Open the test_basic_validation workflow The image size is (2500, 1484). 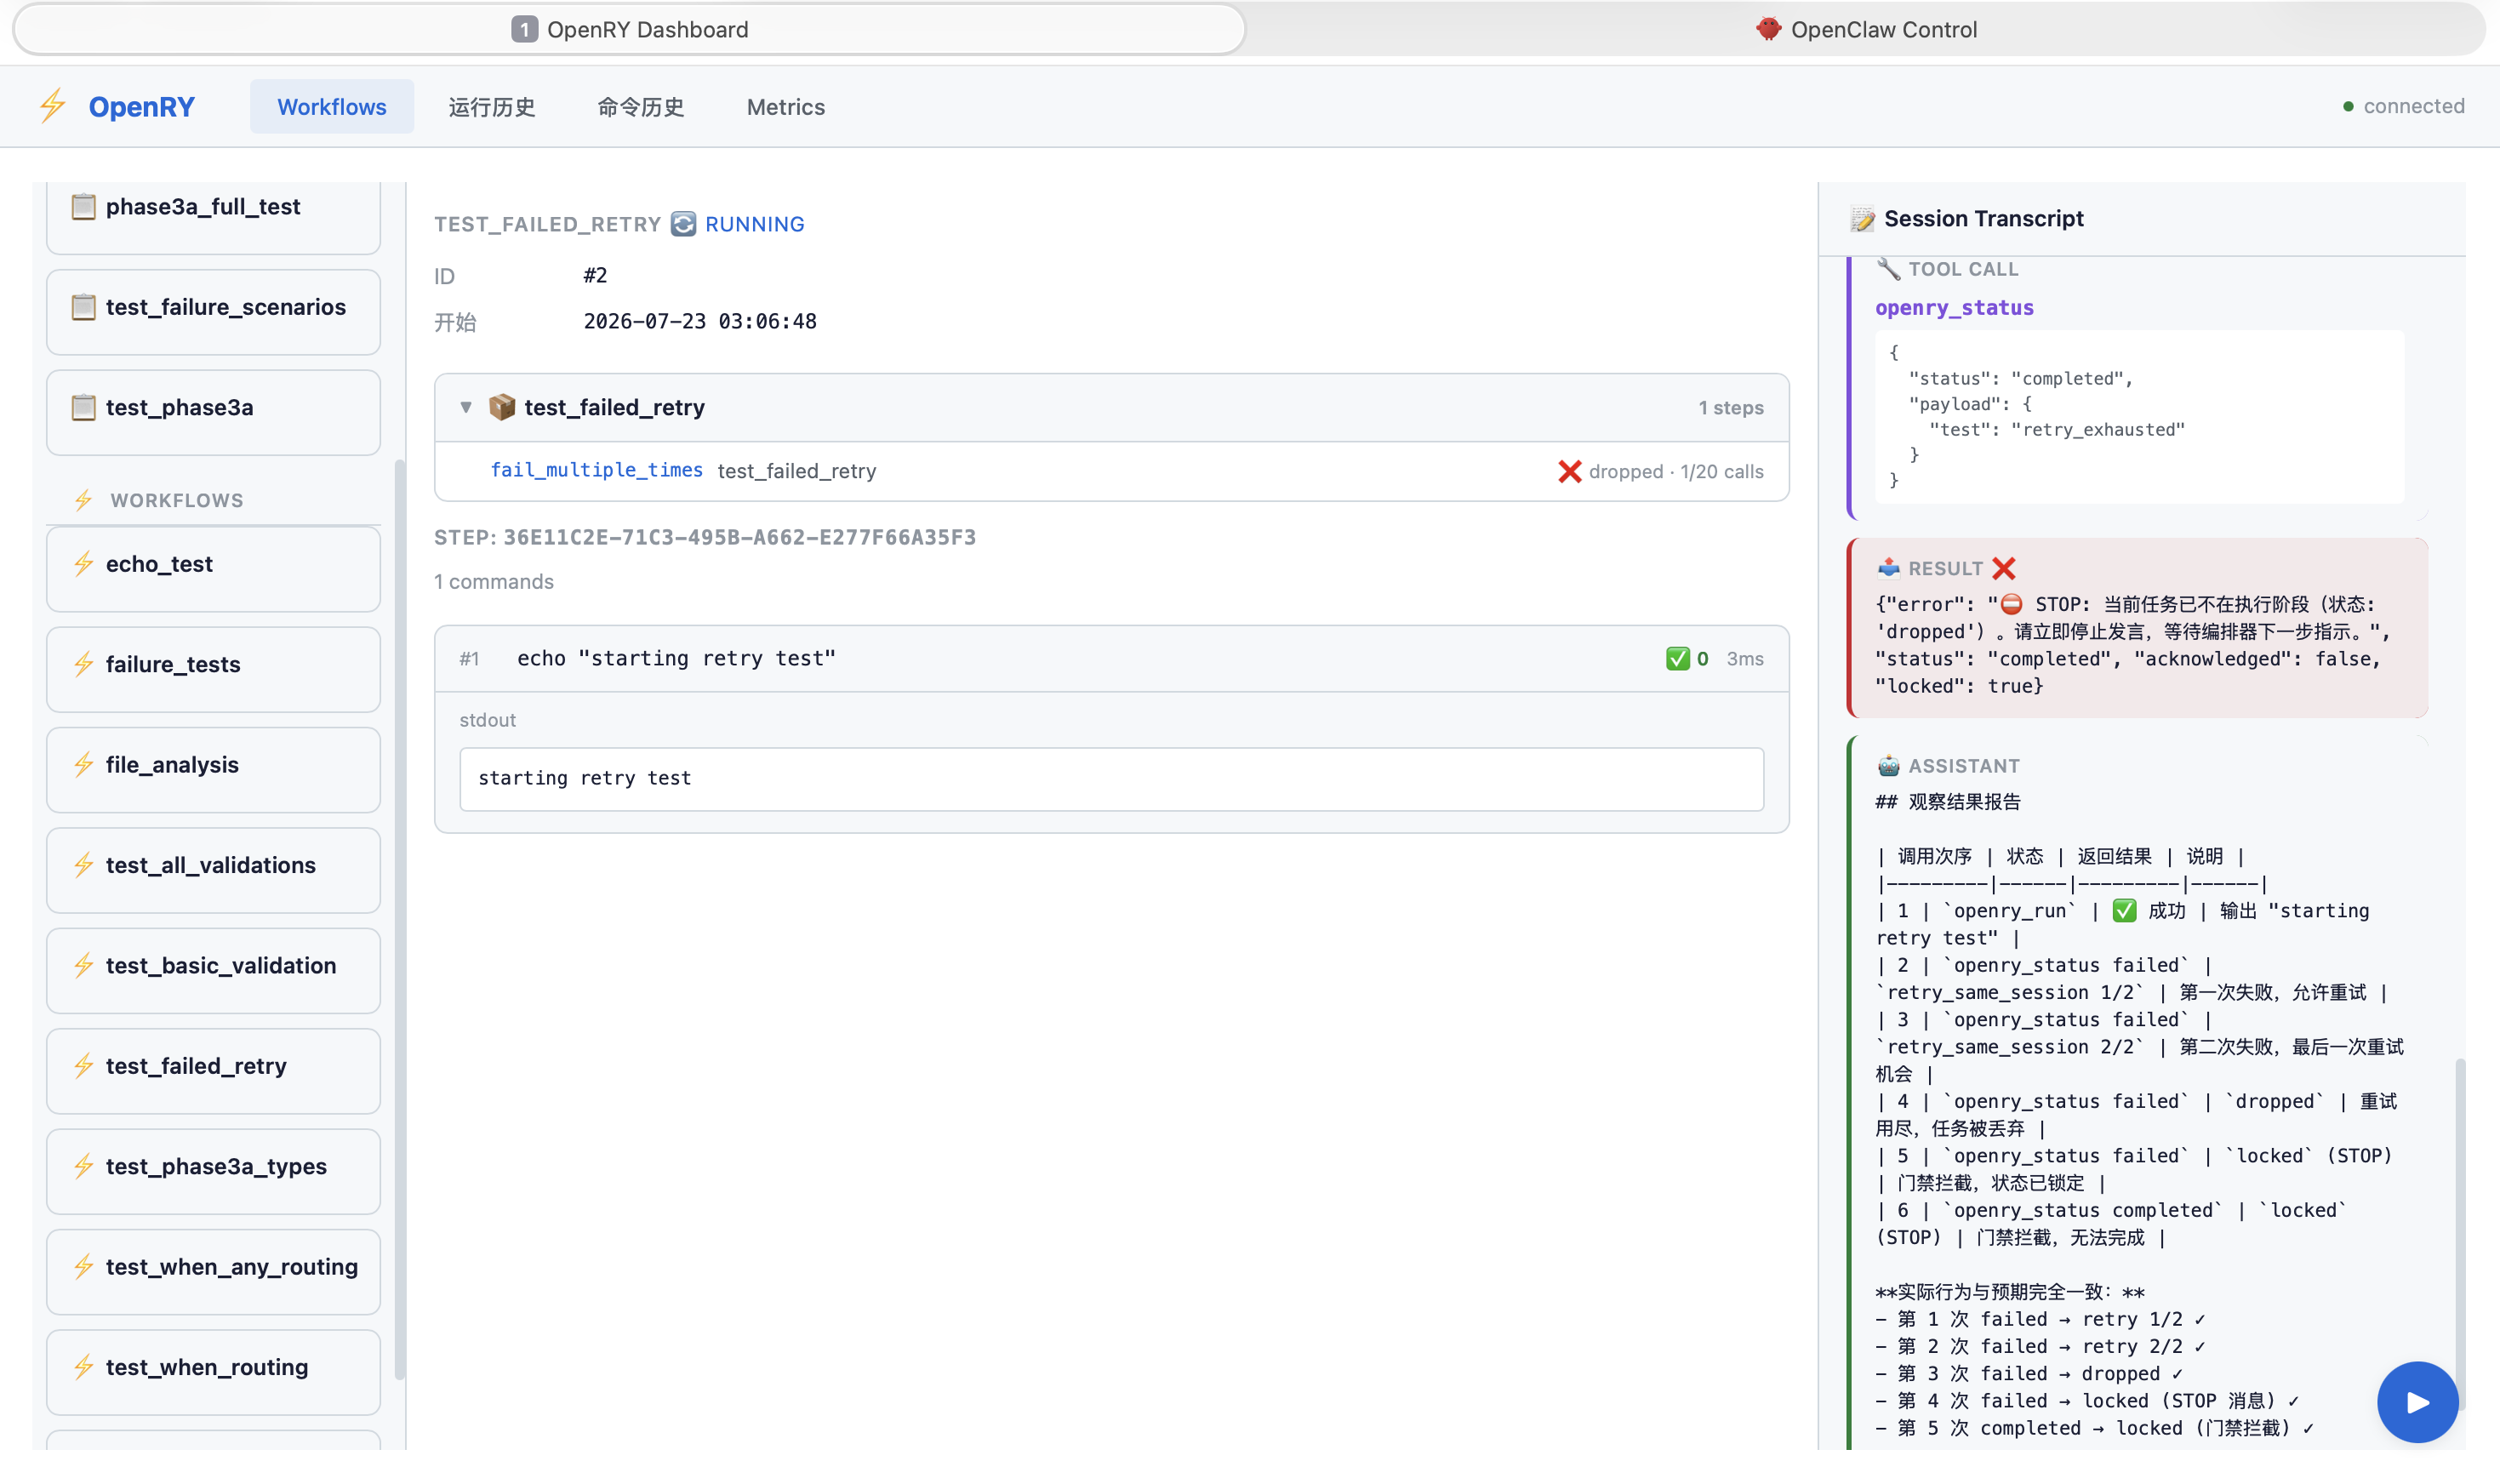point(213,970)
